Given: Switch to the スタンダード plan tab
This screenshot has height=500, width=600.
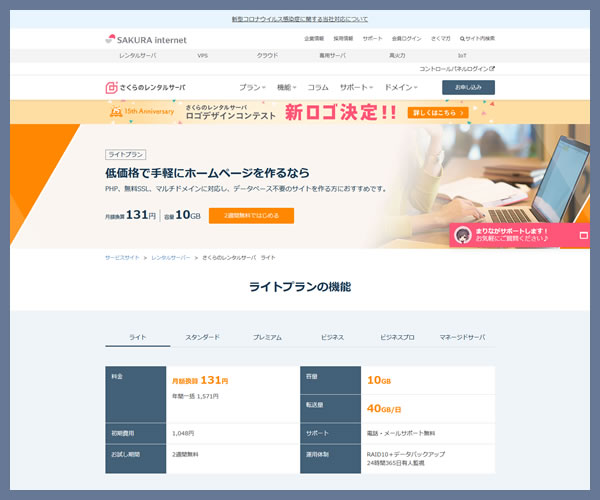Looking at the screenshot, I should (202, 337).
